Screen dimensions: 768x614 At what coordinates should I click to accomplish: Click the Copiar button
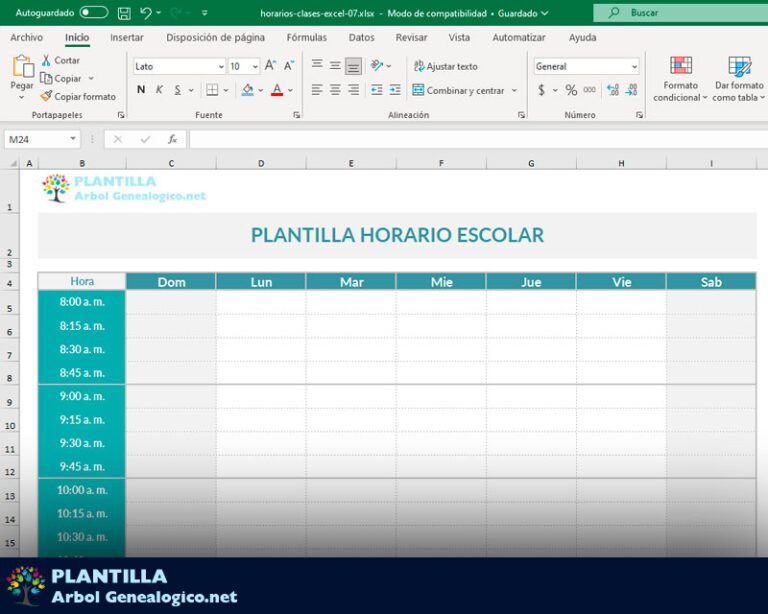coord(62,78)
